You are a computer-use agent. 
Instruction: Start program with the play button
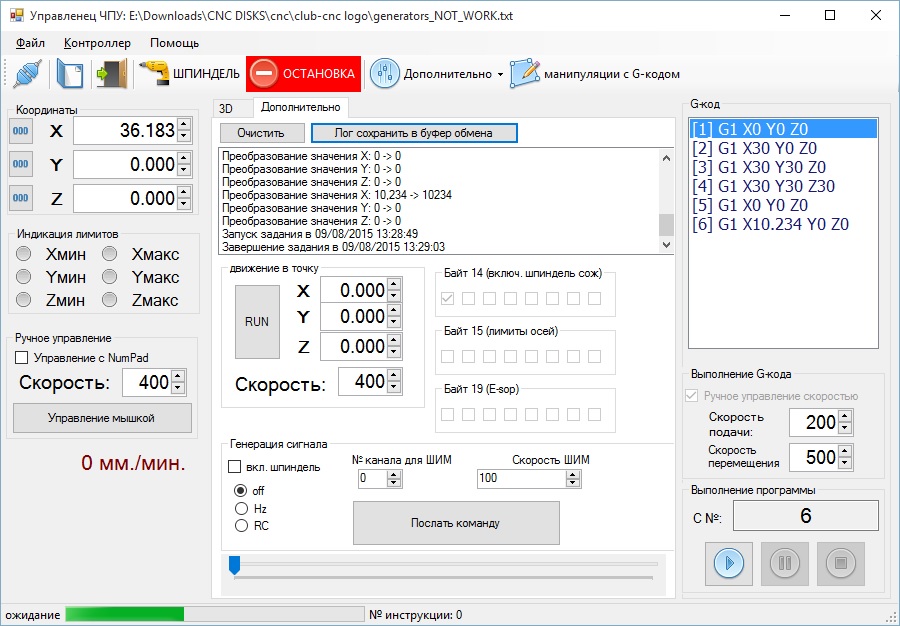pyautogui.click(x=729, y=563)
